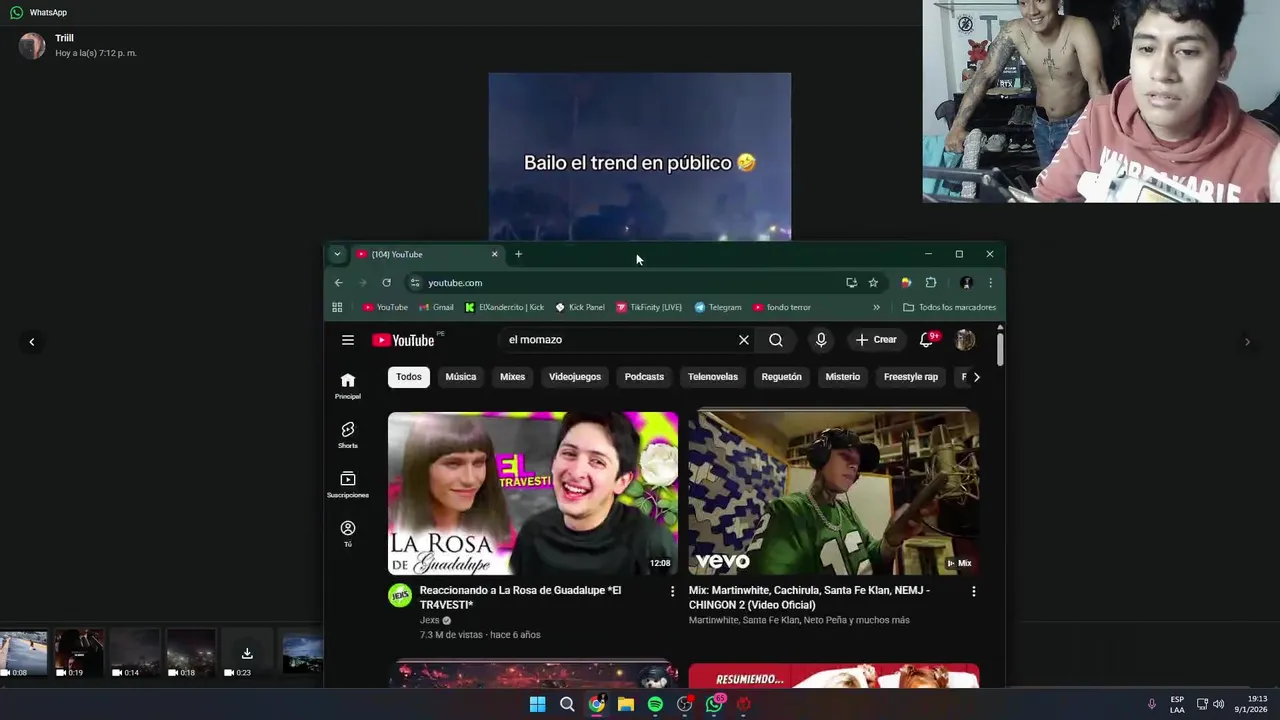This screenshot has width=1280, height=720.
Task: View site information icon in address bar
Action: [415, 283]
